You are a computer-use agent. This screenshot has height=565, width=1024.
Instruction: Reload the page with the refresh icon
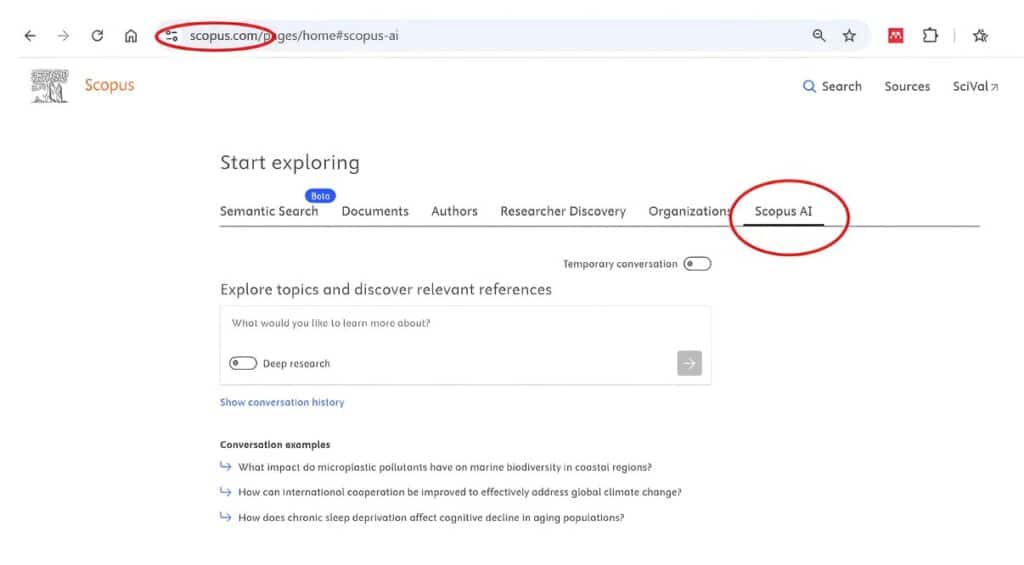pos(97,35)
